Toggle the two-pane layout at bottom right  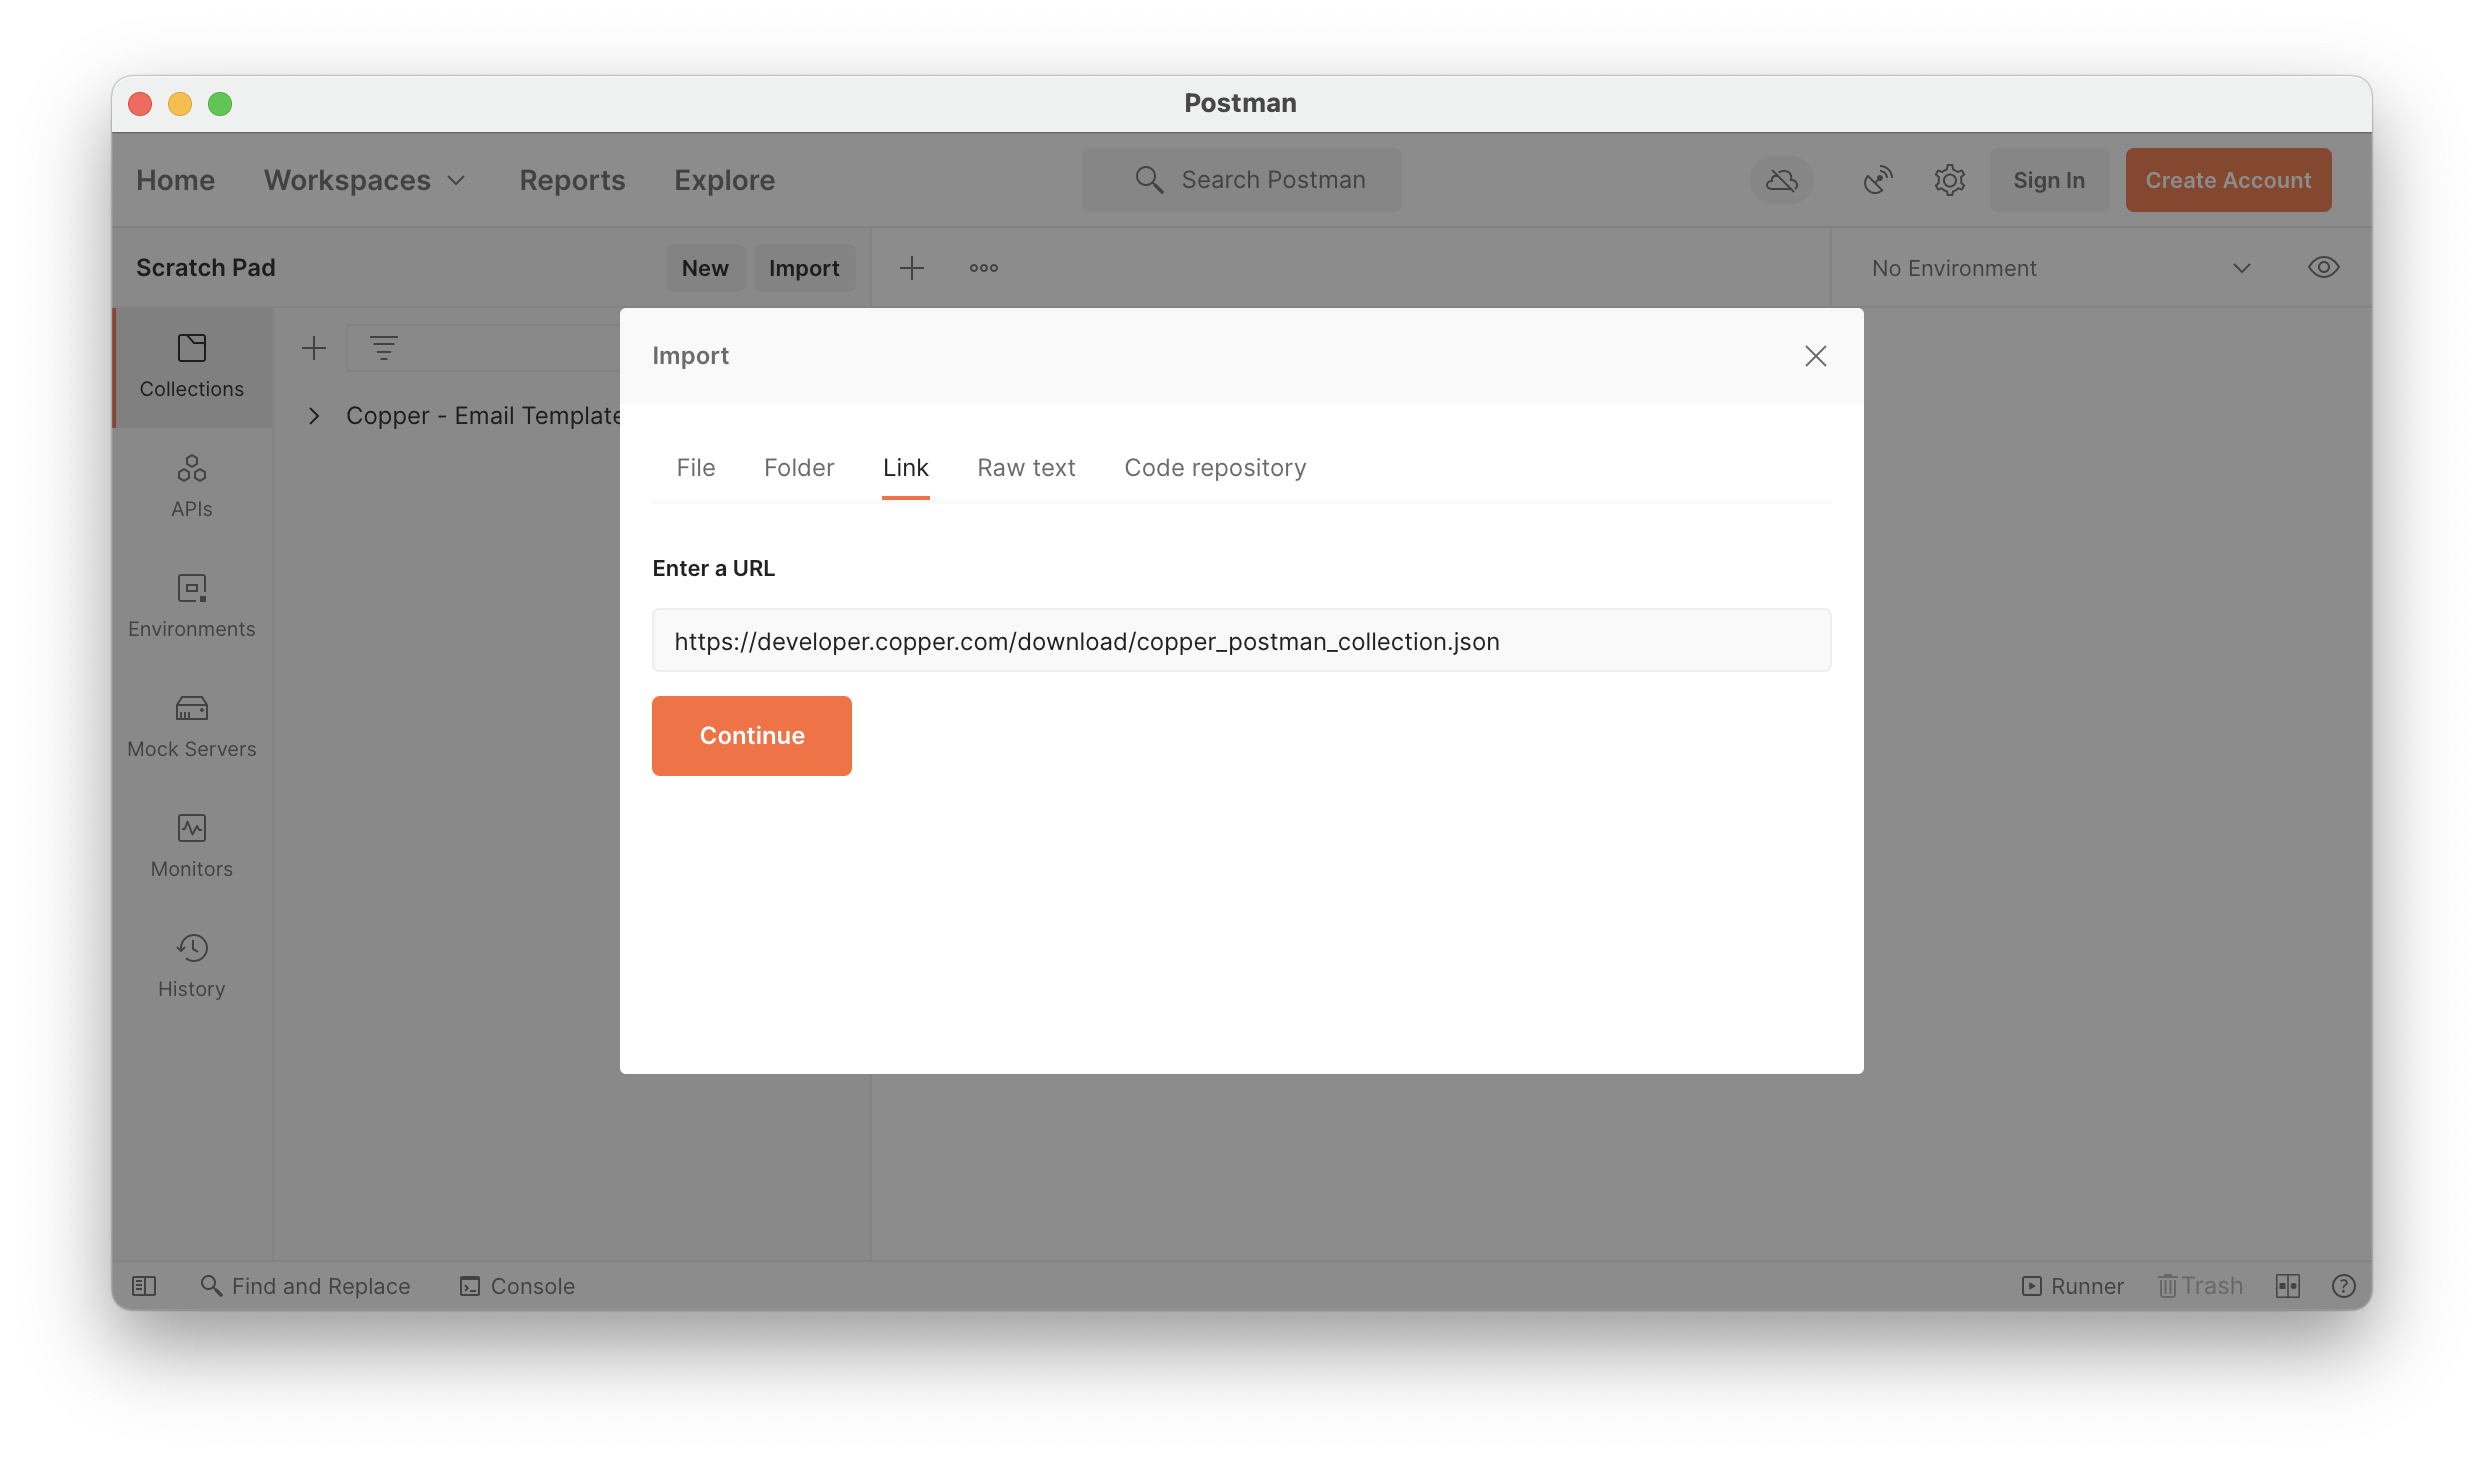2288,1286
